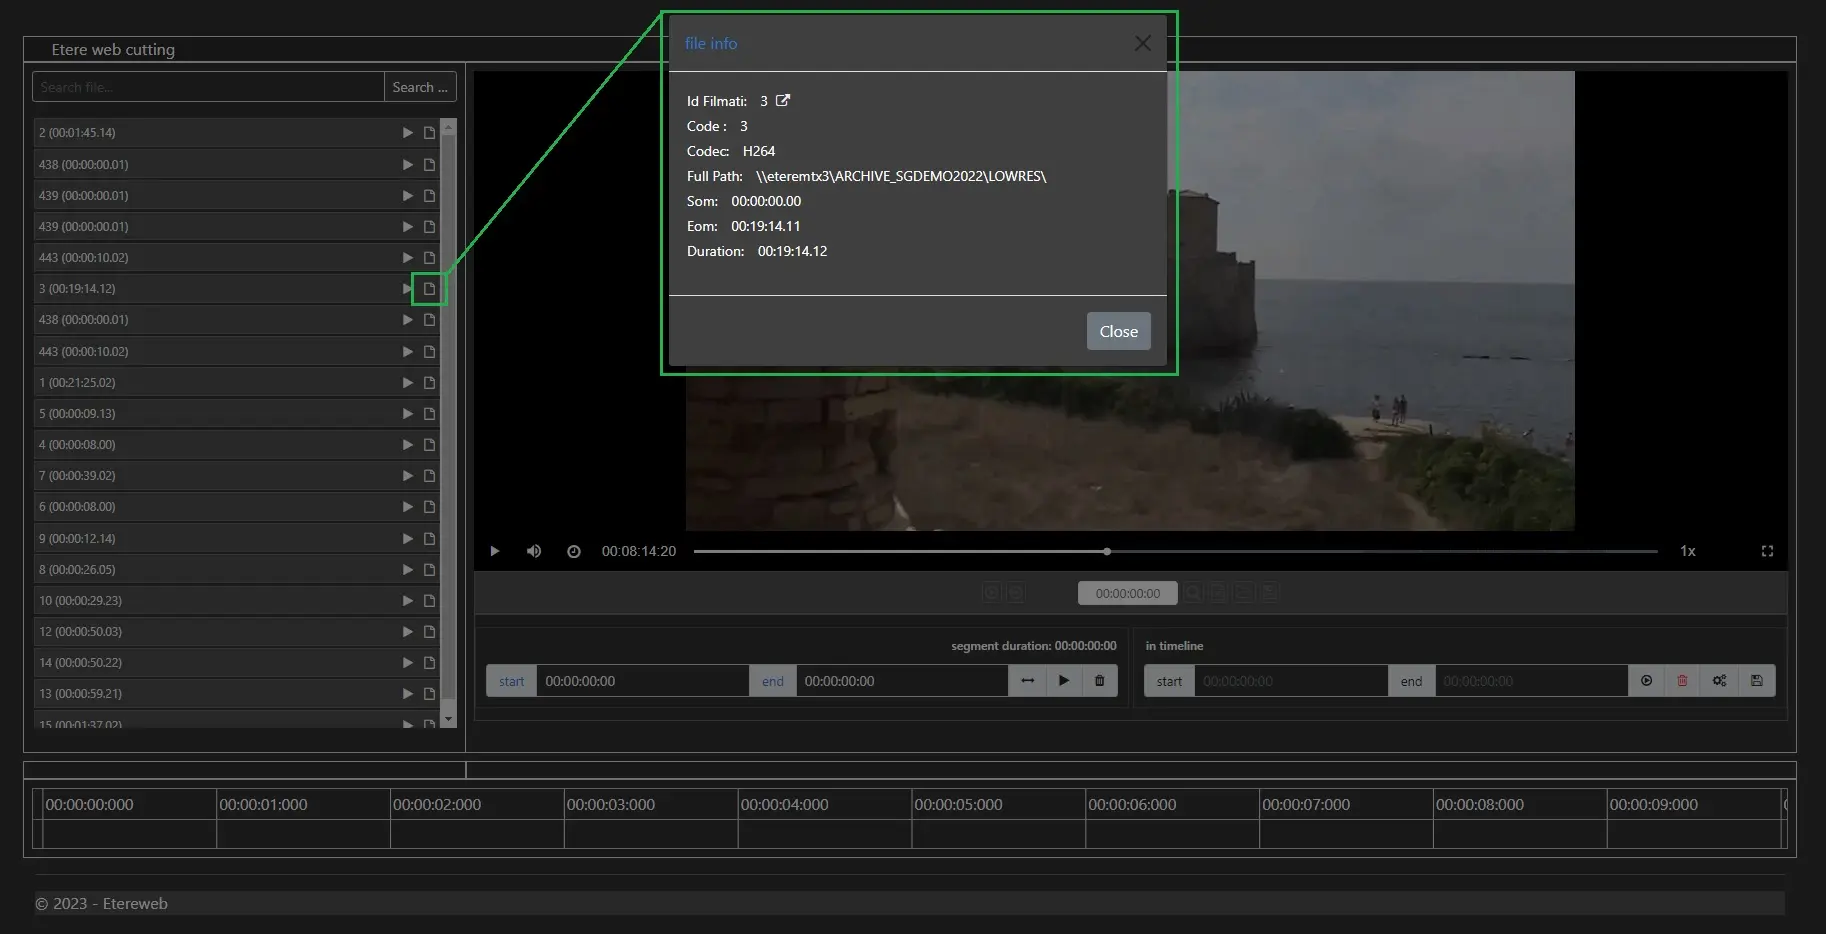Click the segment span arrows icon

point(1027,681)
